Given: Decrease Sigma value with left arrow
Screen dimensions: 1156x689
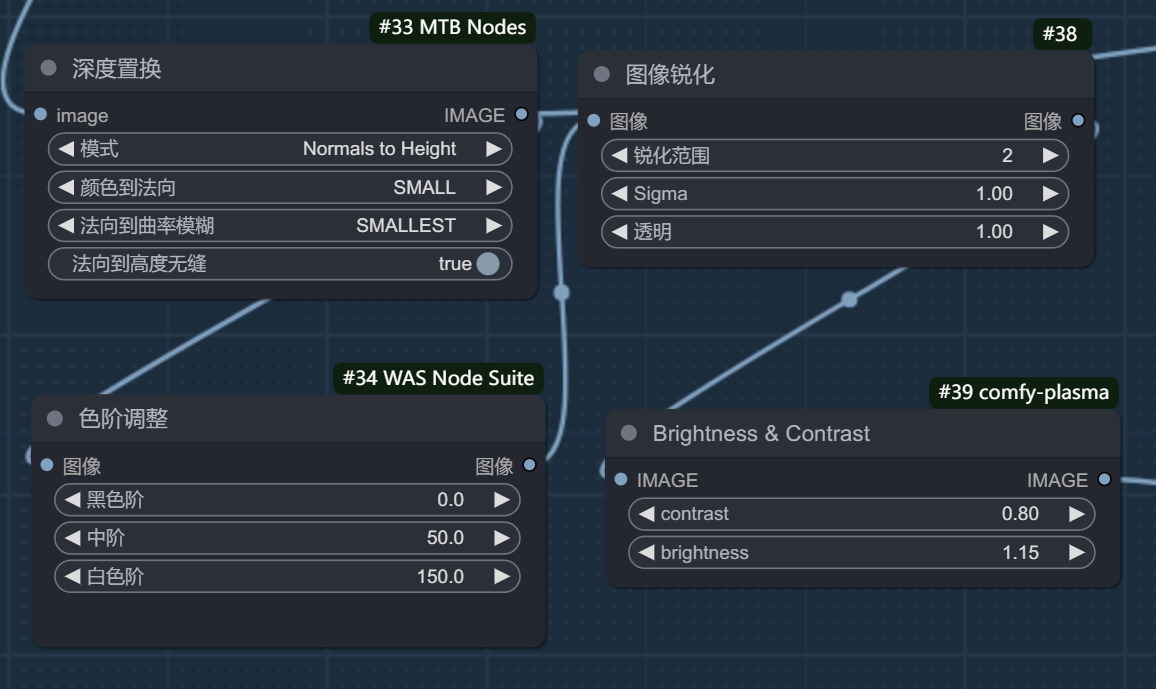Looking at the screenshot, I should click(x=620, y=194).
